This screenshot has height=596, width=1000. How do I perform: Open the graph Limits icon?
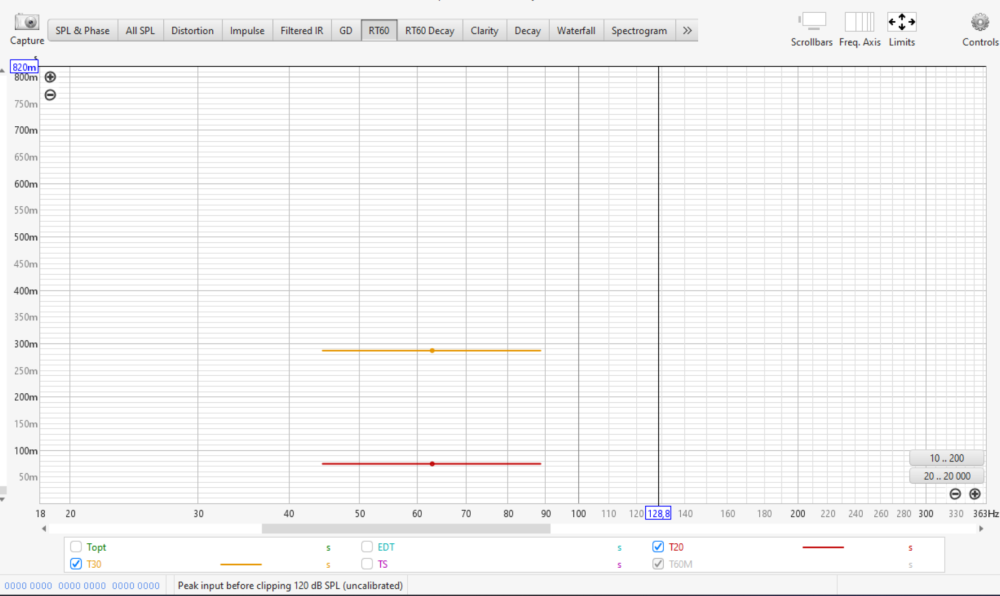point(901,22)
